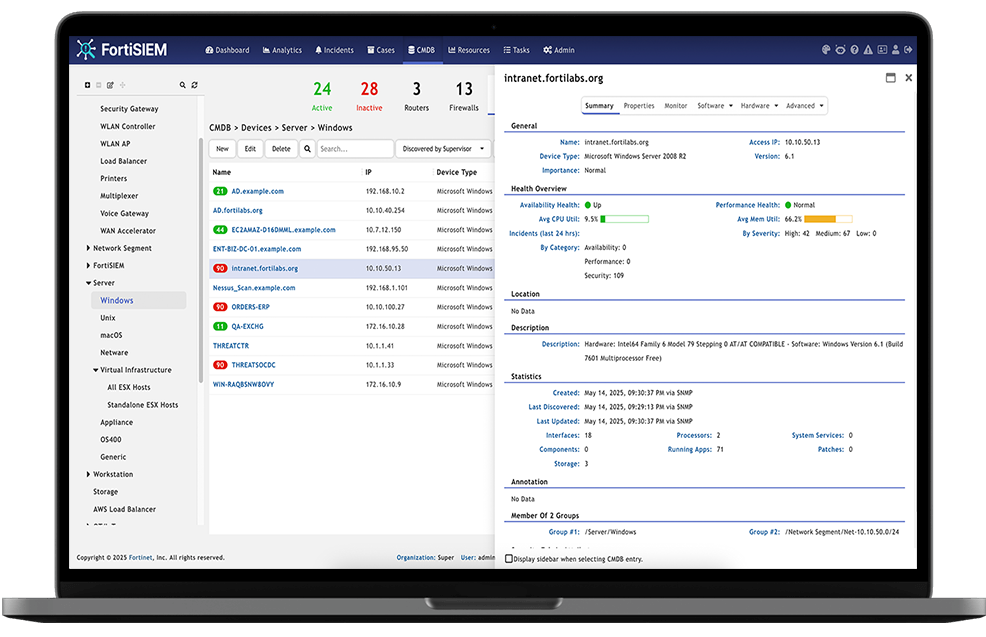Collapse the Virtual Infrastructure tree node

(95, 370)
